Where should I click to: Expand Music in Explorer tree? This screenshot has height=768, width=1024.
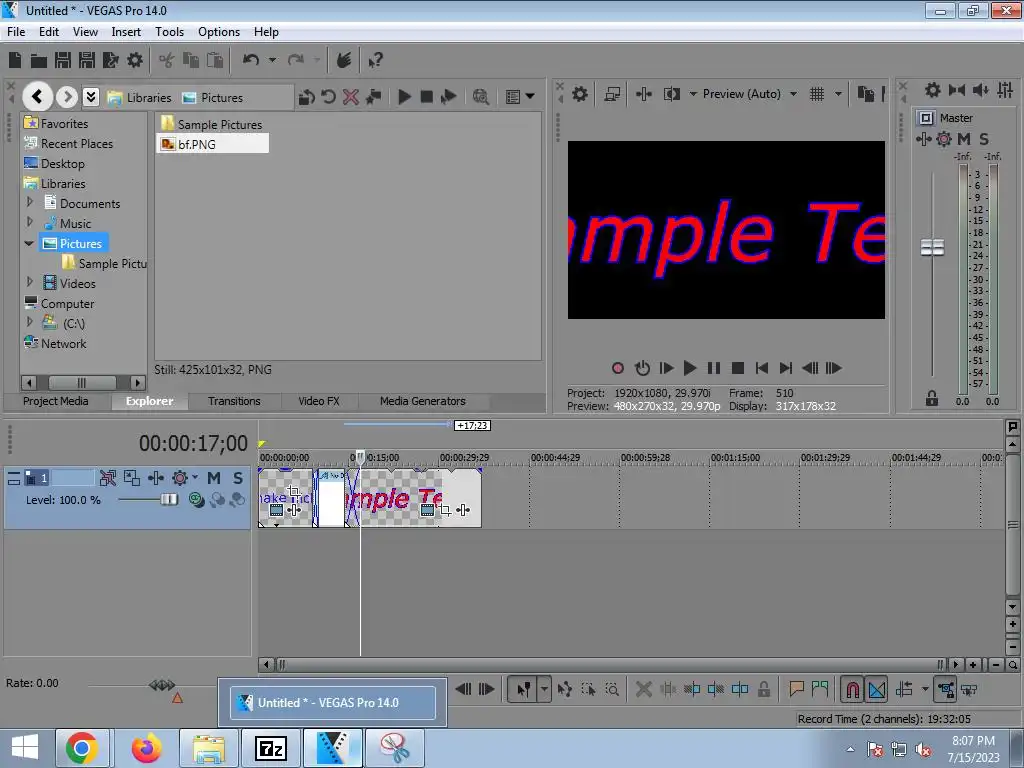tap(30, 223)
